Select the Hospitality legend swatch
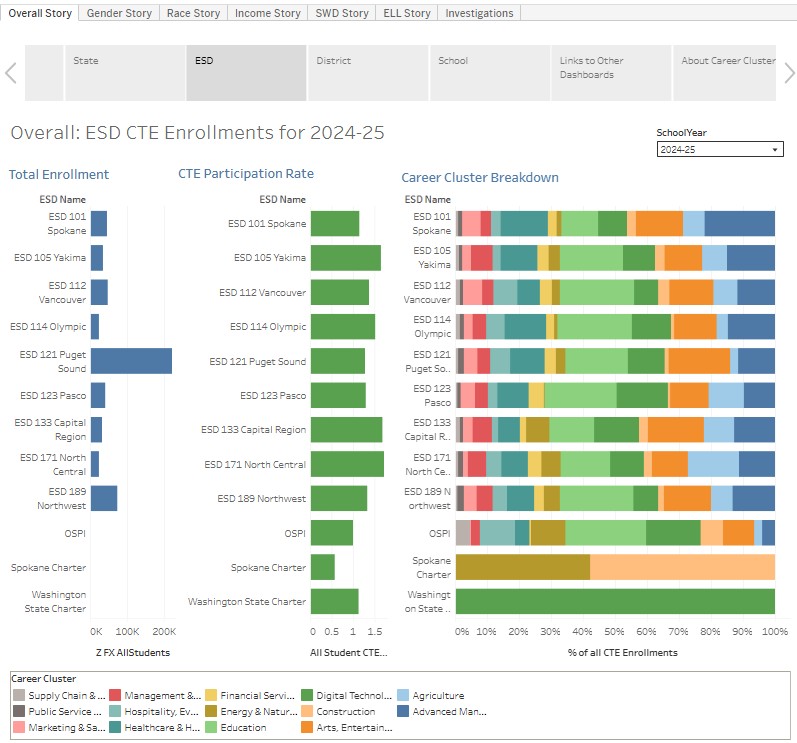 point(115,711)
